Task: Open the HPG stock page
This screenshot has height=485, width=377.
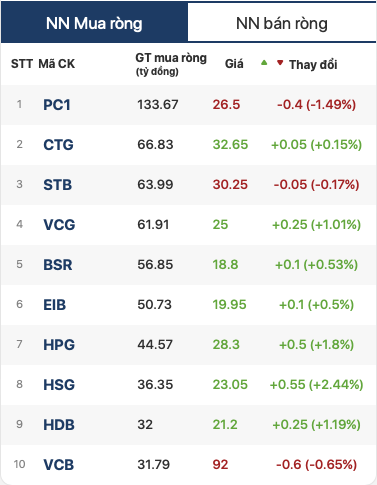Action: (59, 345)
